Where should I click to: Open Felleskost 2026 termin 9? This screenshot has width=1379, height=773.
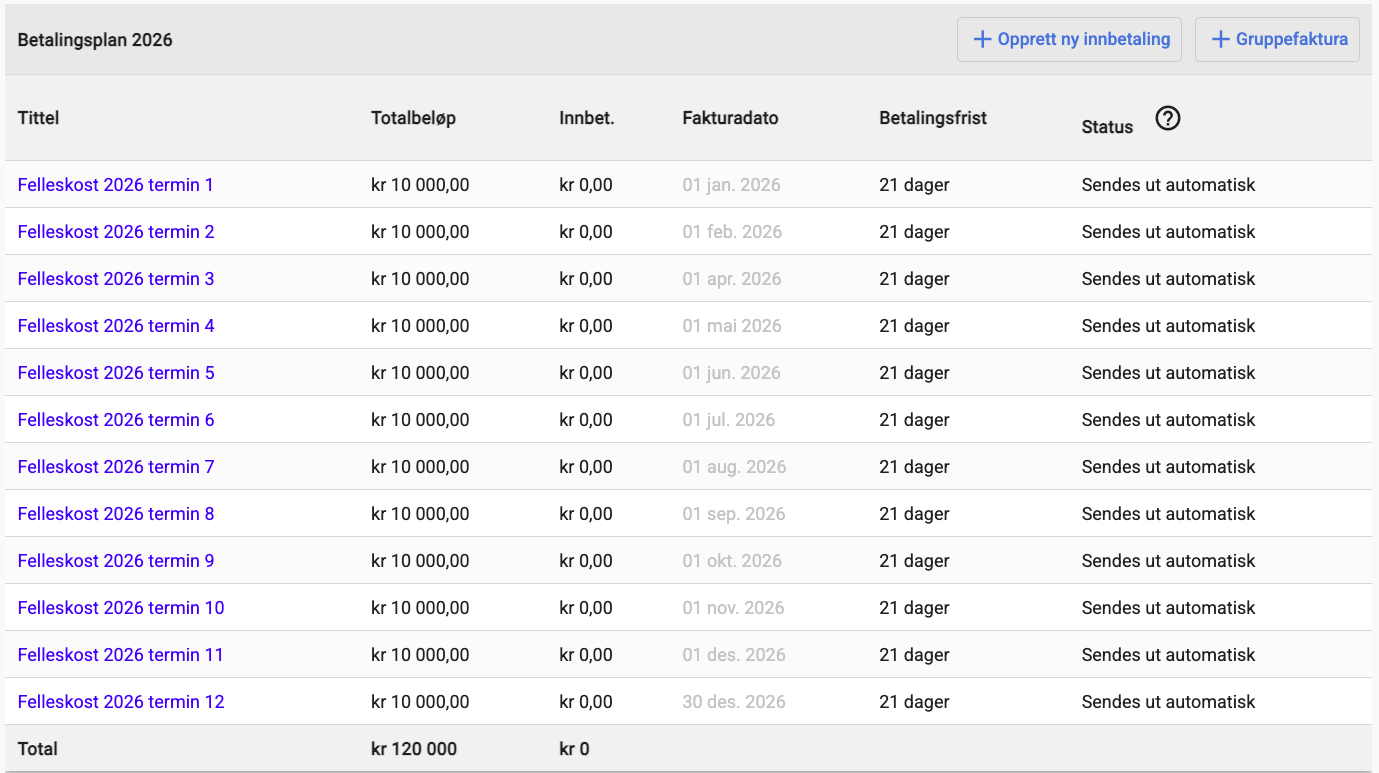click(x=116, y=561)
